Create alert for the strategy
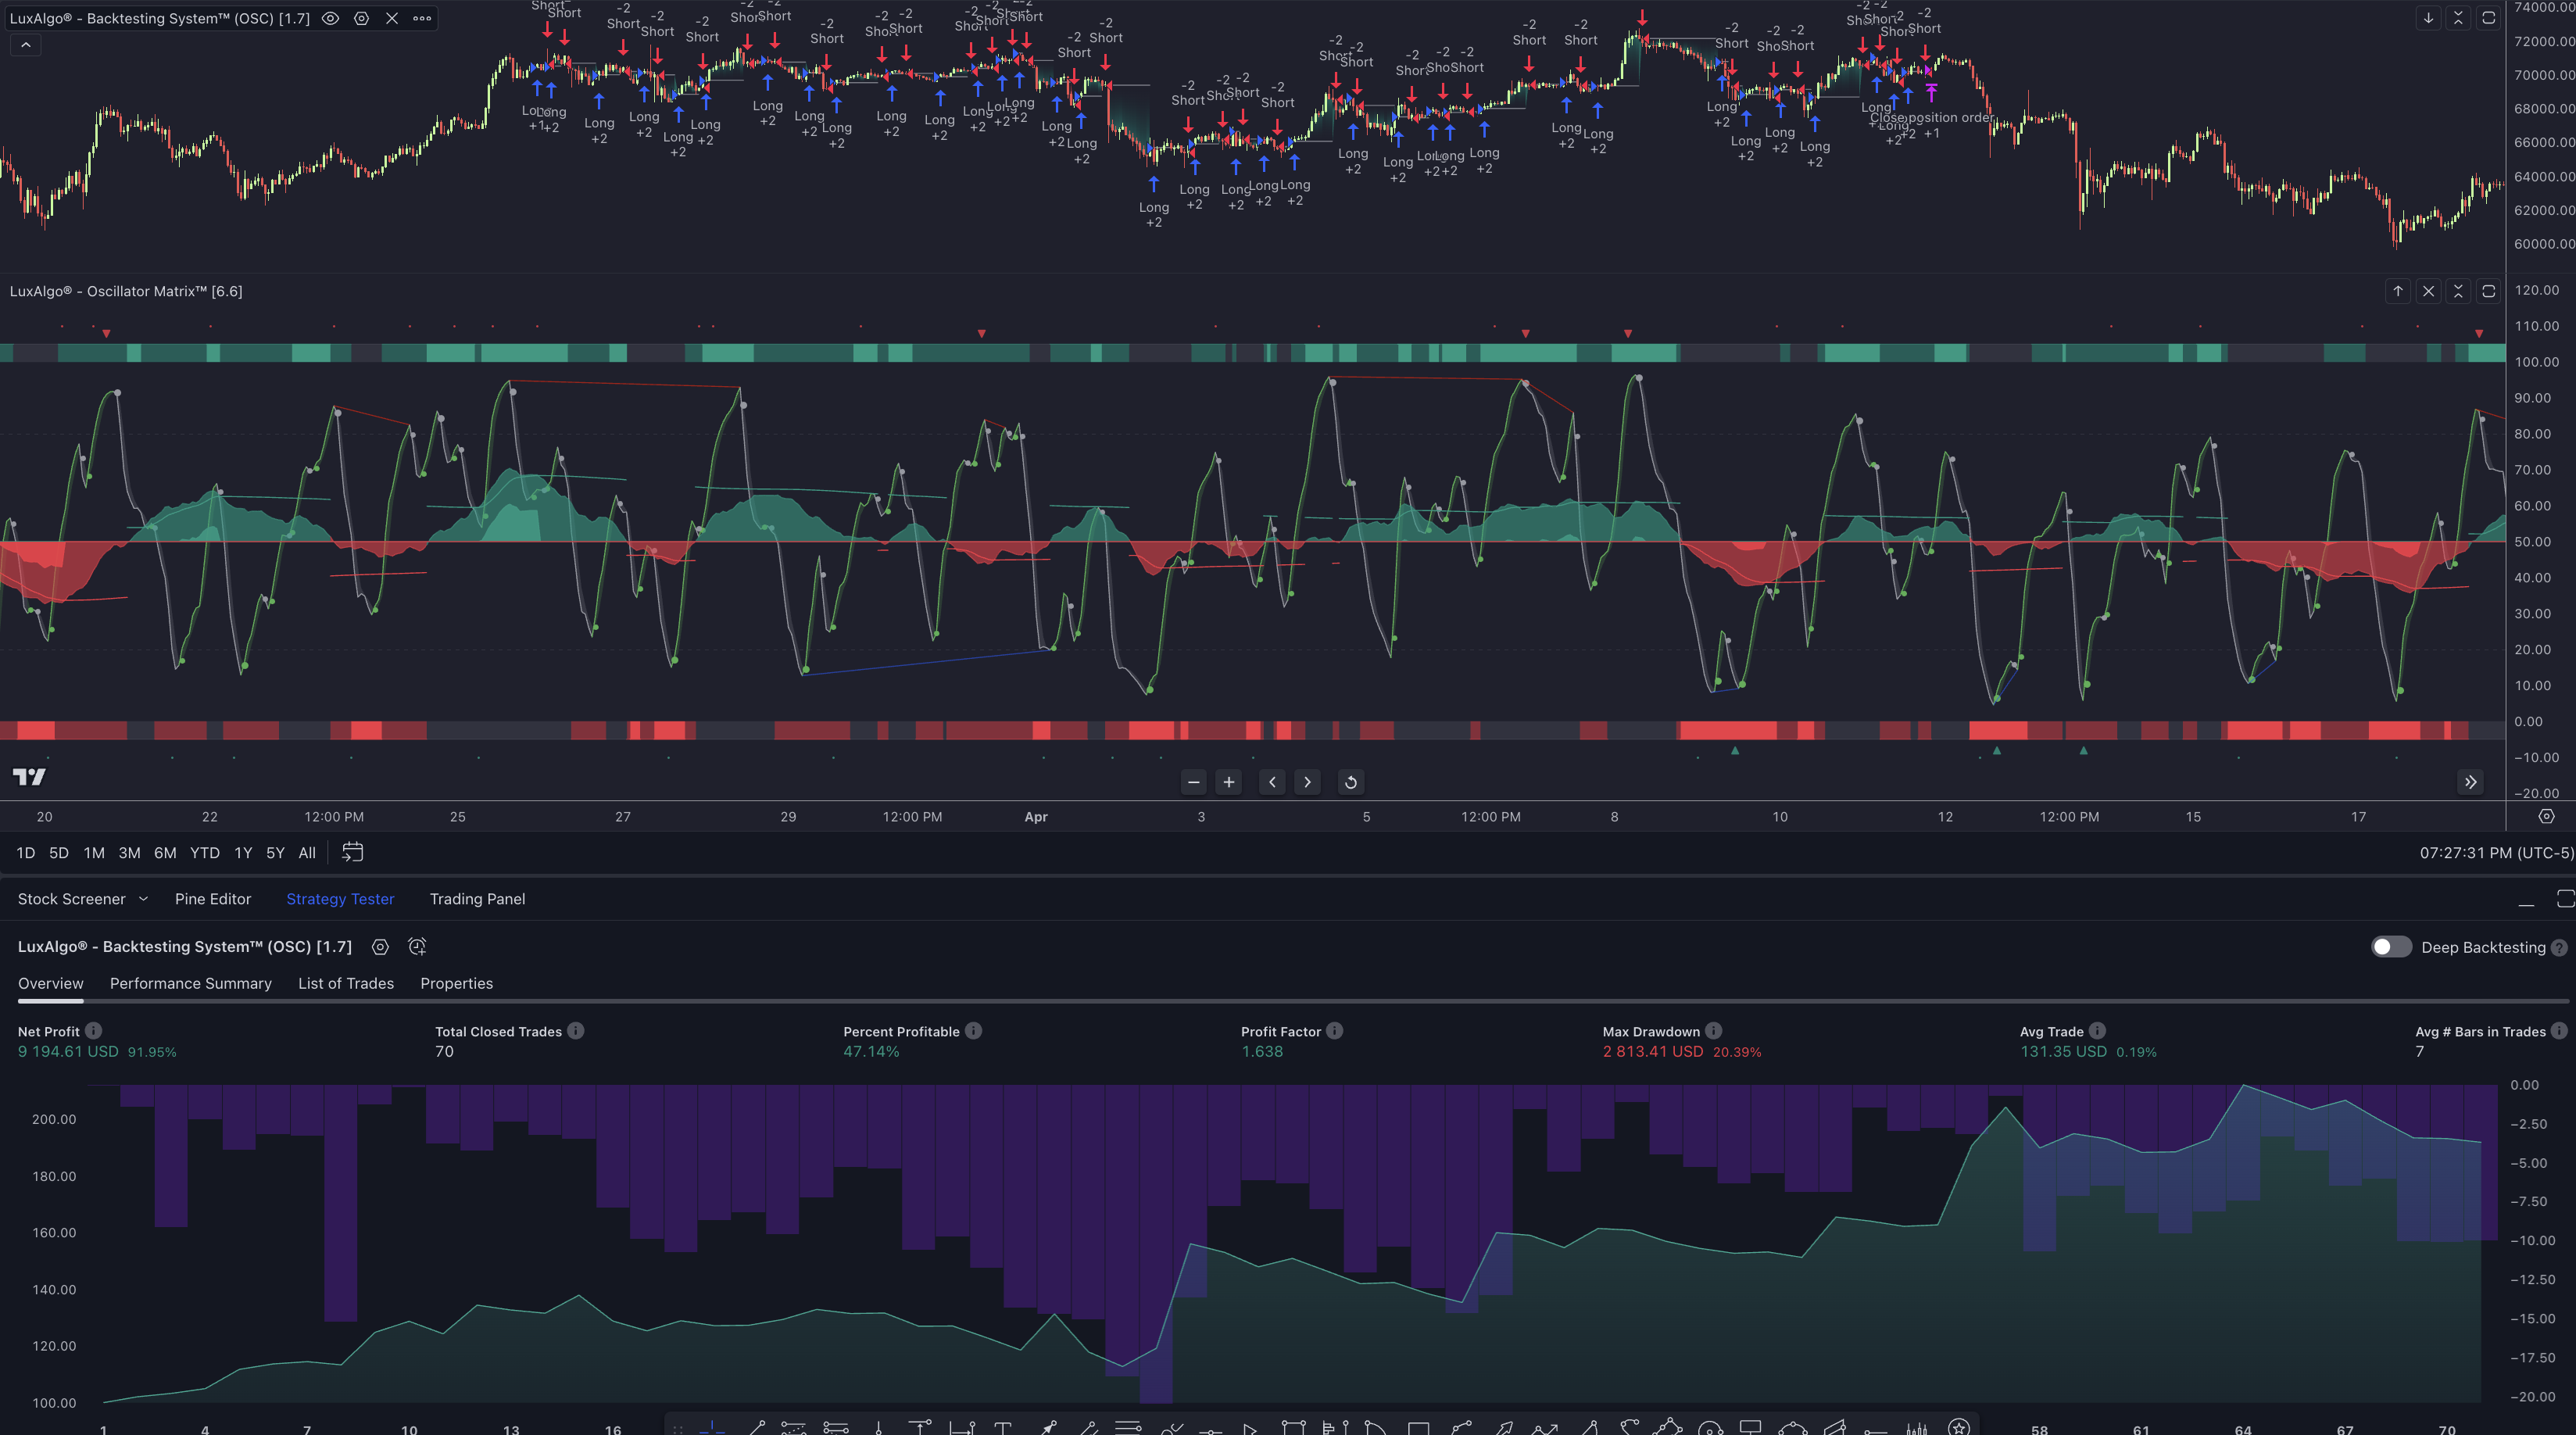This screenshot has height=1435, width=2576. [417, 946]
